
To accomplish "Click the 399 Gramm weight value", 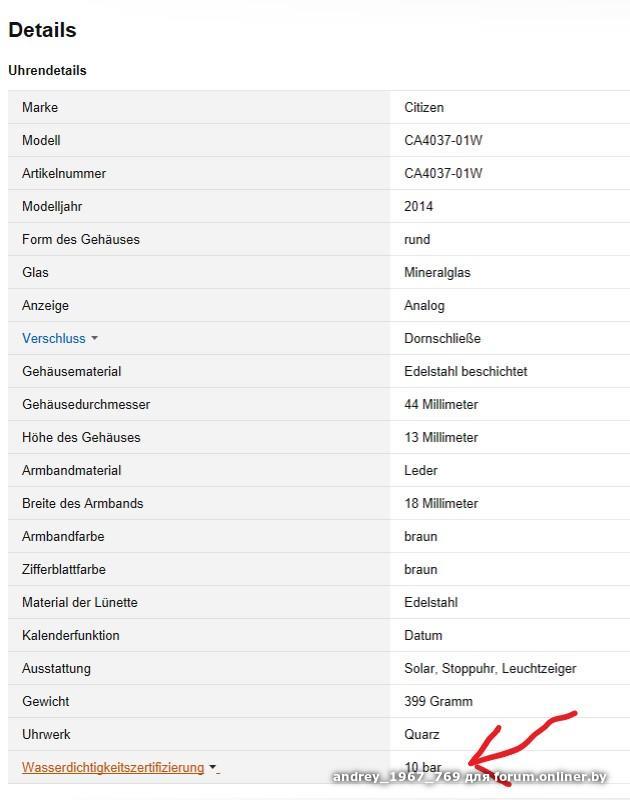I will 438,702.
